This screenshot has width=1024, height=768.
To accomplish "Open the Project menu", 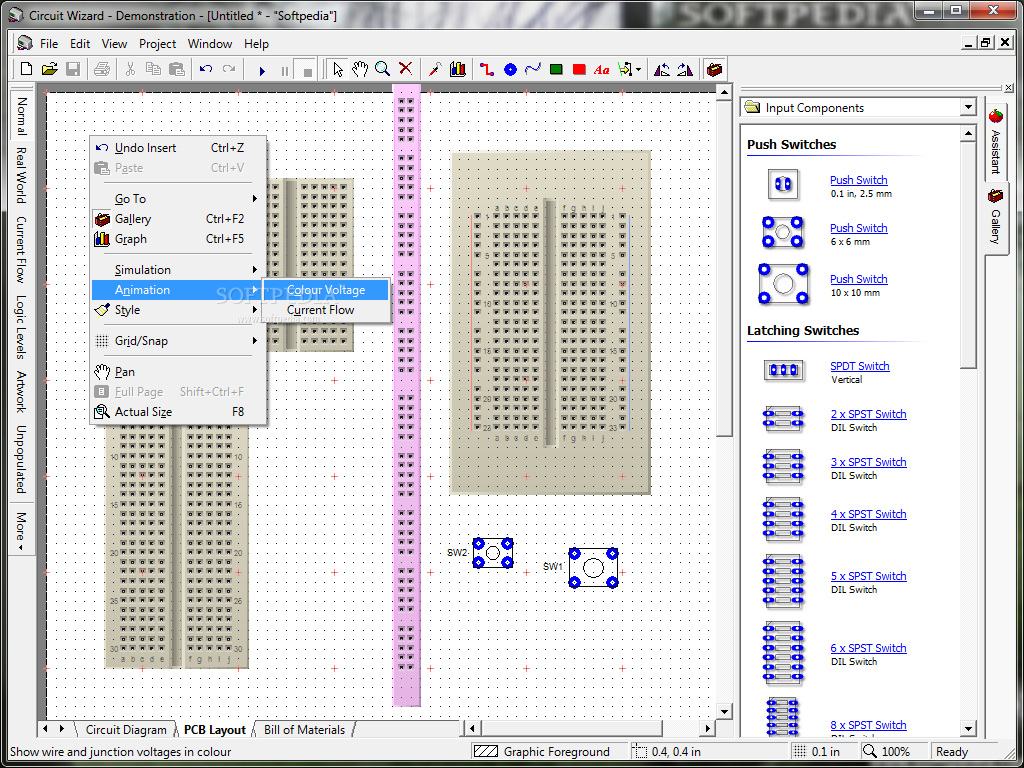I will [157, 44].
